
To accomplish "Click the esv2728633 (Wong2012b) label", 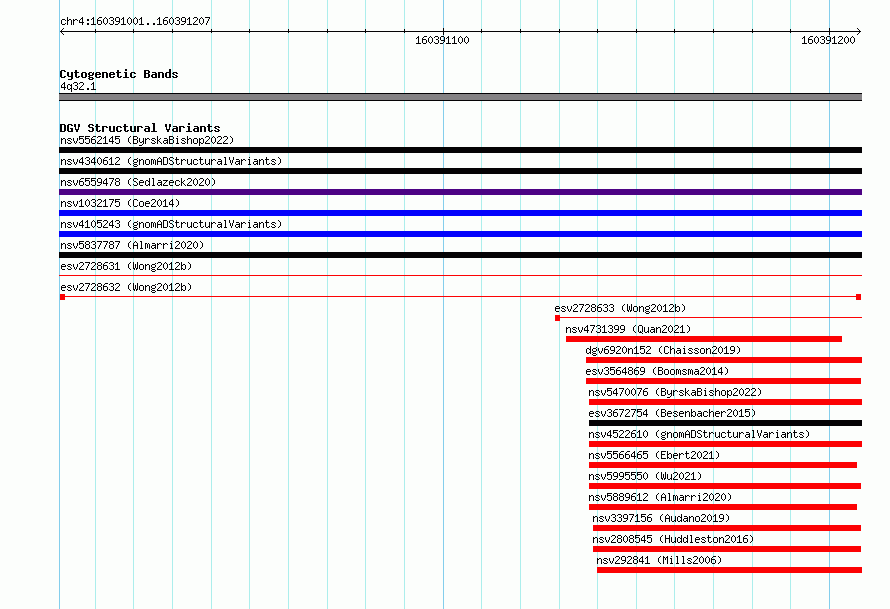I will 620,308.
